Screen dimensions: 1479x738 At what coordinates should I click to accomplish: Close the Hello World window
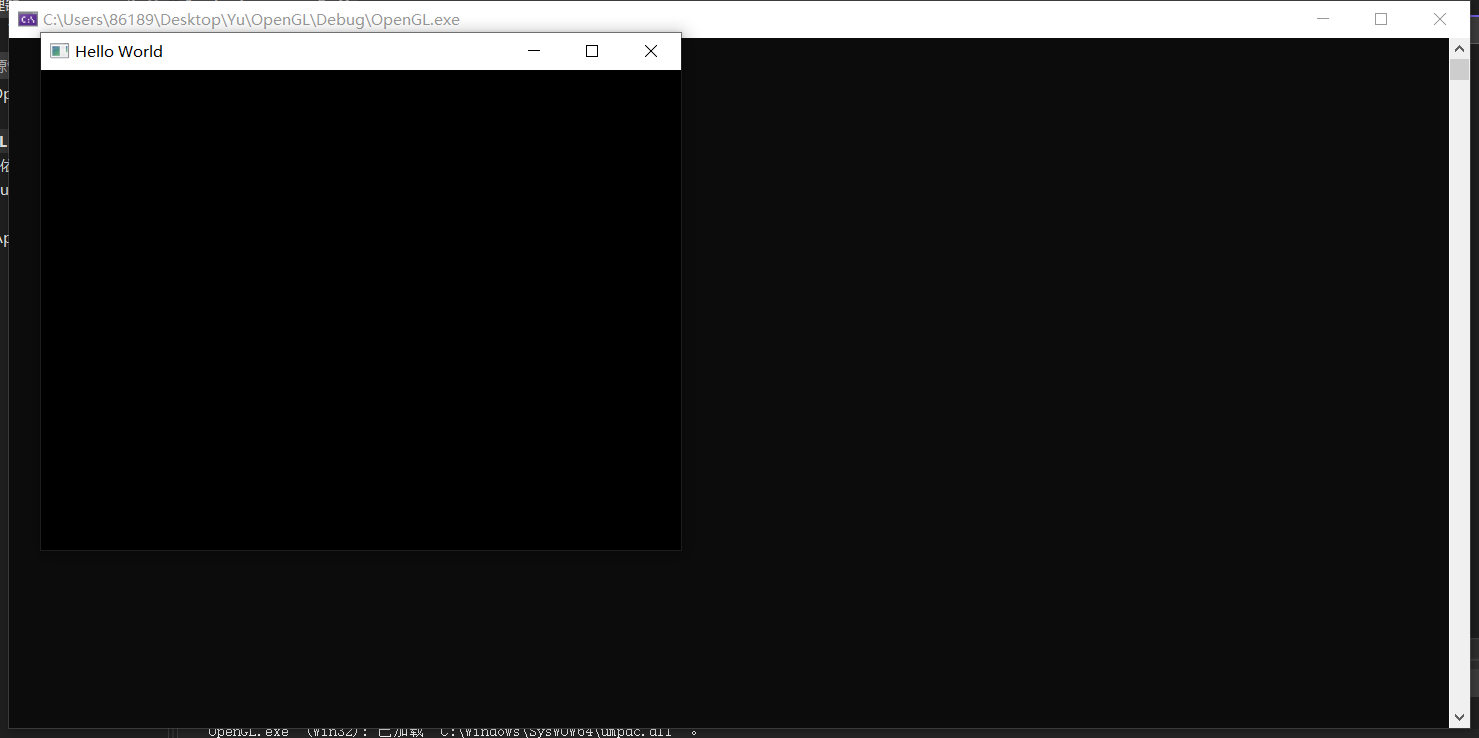click(651, 51)
